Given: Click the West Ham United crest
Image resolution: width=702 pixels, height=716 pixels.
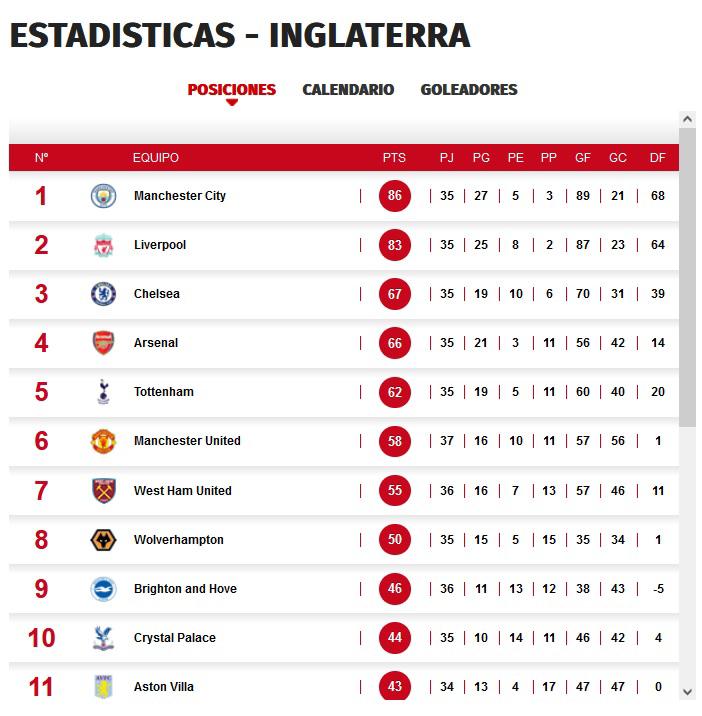Looking at the screenshot, I should [x=103, y=491].
